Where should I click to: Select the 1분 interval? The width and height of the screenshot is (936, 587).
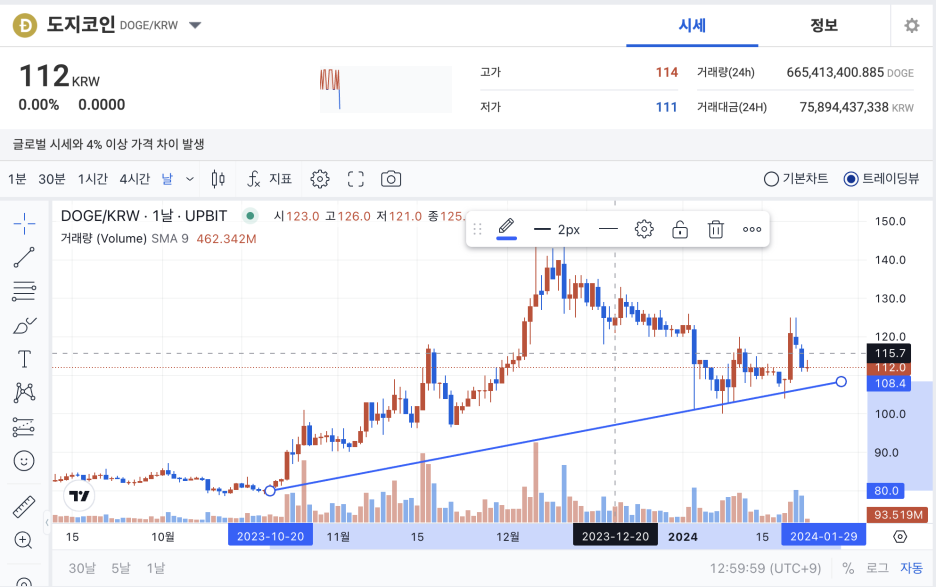pos(17,179)
